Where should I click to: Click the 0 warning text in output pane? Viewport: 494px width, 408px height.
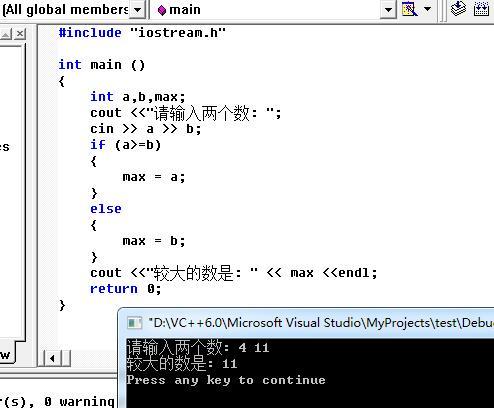(79, 401)
